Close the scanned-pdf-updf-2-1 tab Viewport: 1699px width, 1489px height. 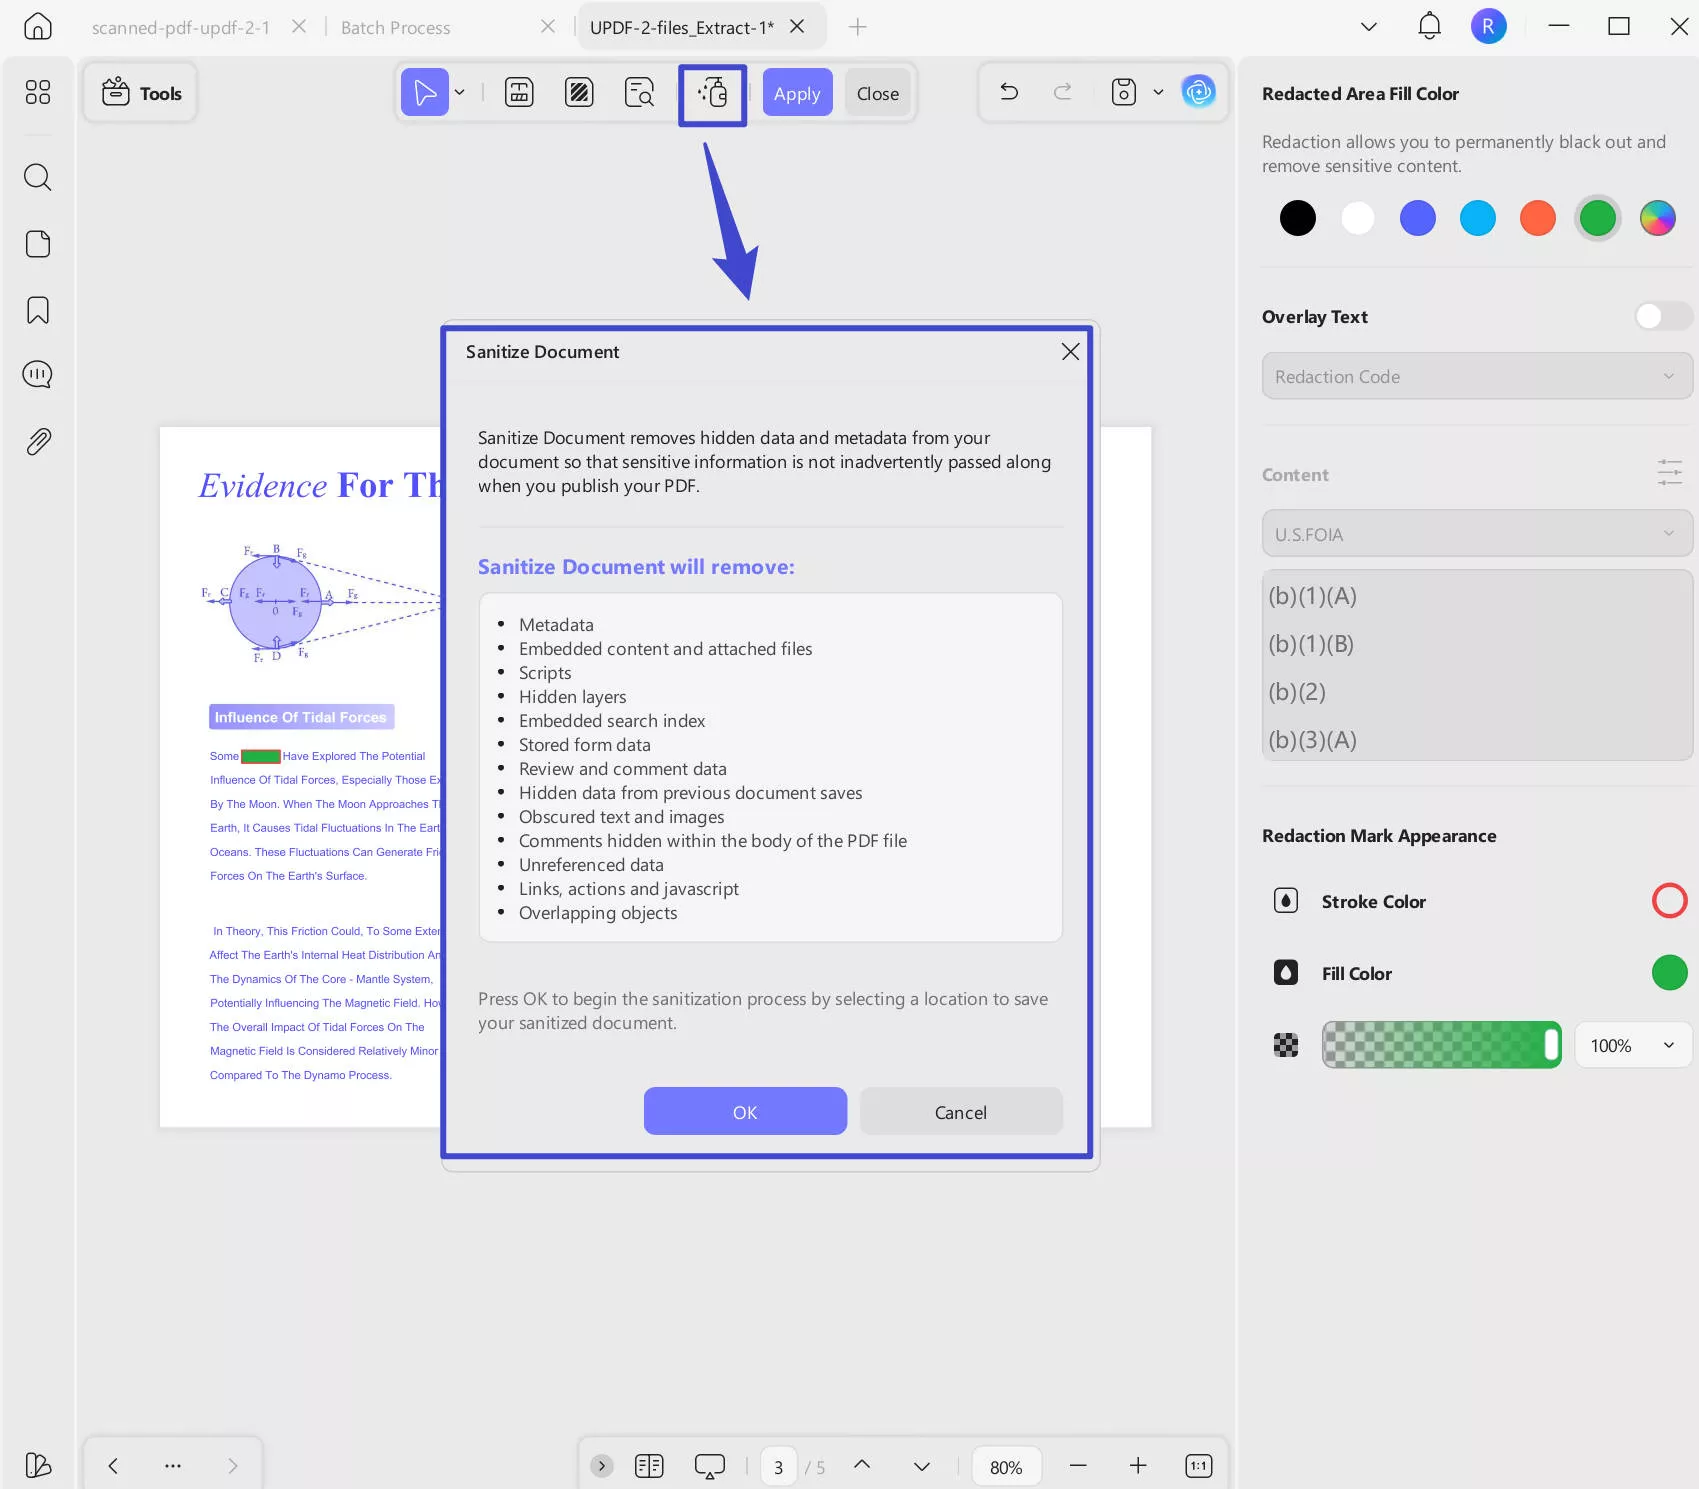point(298,27)
